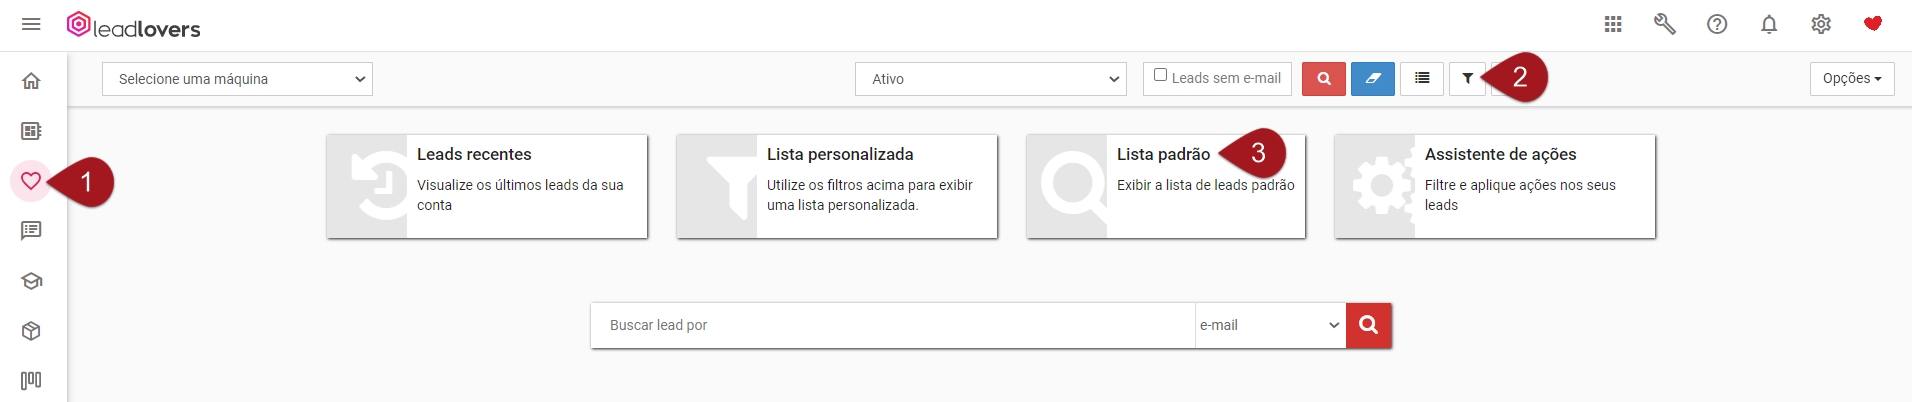
Task: Click the red search button in toolbar
Action: [x=1324, y=79]
